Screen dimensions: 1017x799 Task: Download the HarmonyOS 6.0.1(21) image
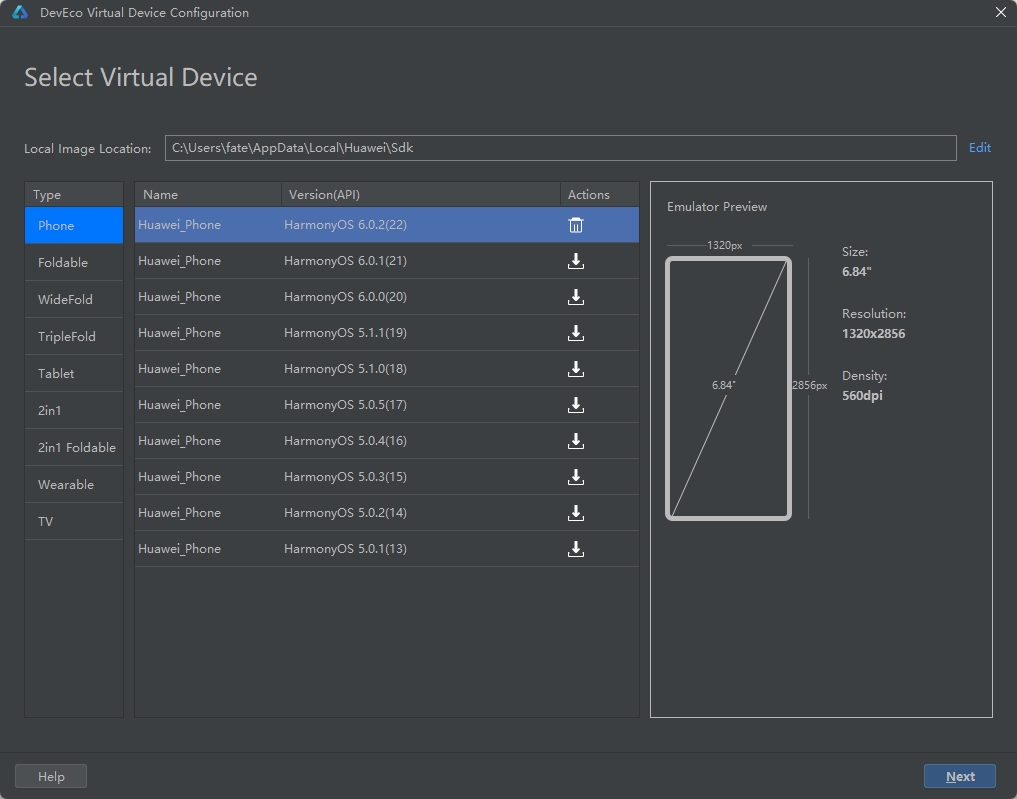(x=576, y=261)
